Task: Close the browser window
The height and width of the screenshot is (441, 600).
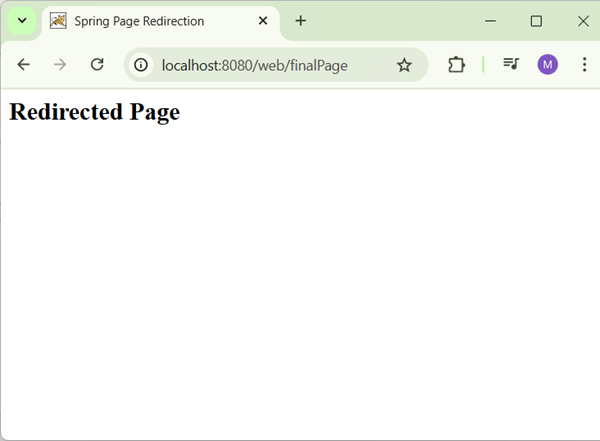Action: click(583, 21)
